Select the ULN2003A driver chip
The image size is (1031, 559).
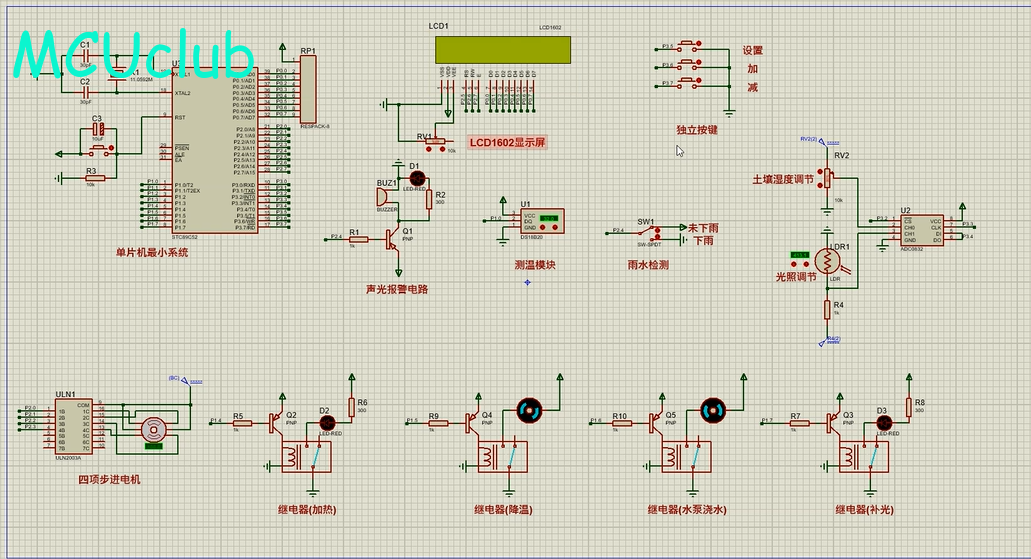tap(73, 423)
